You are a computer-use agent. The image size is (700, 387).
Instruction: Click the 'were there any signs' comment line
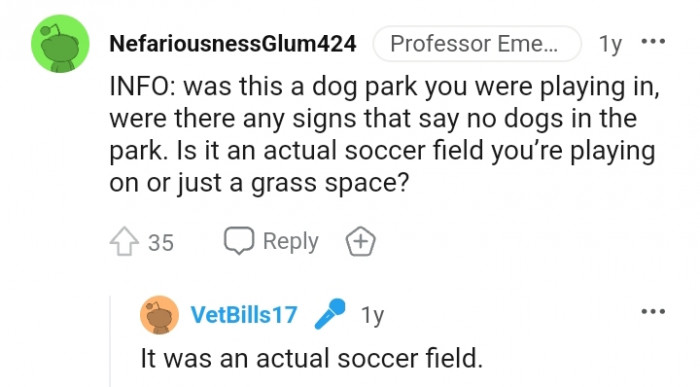[x=373, y=119]
